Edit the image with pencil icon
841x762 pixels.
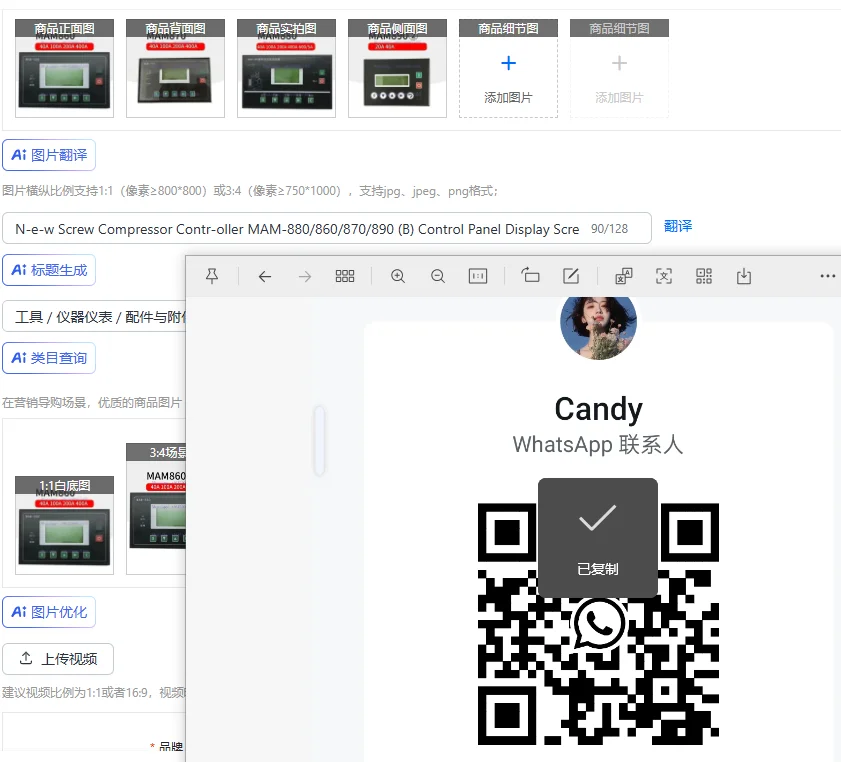571,276
